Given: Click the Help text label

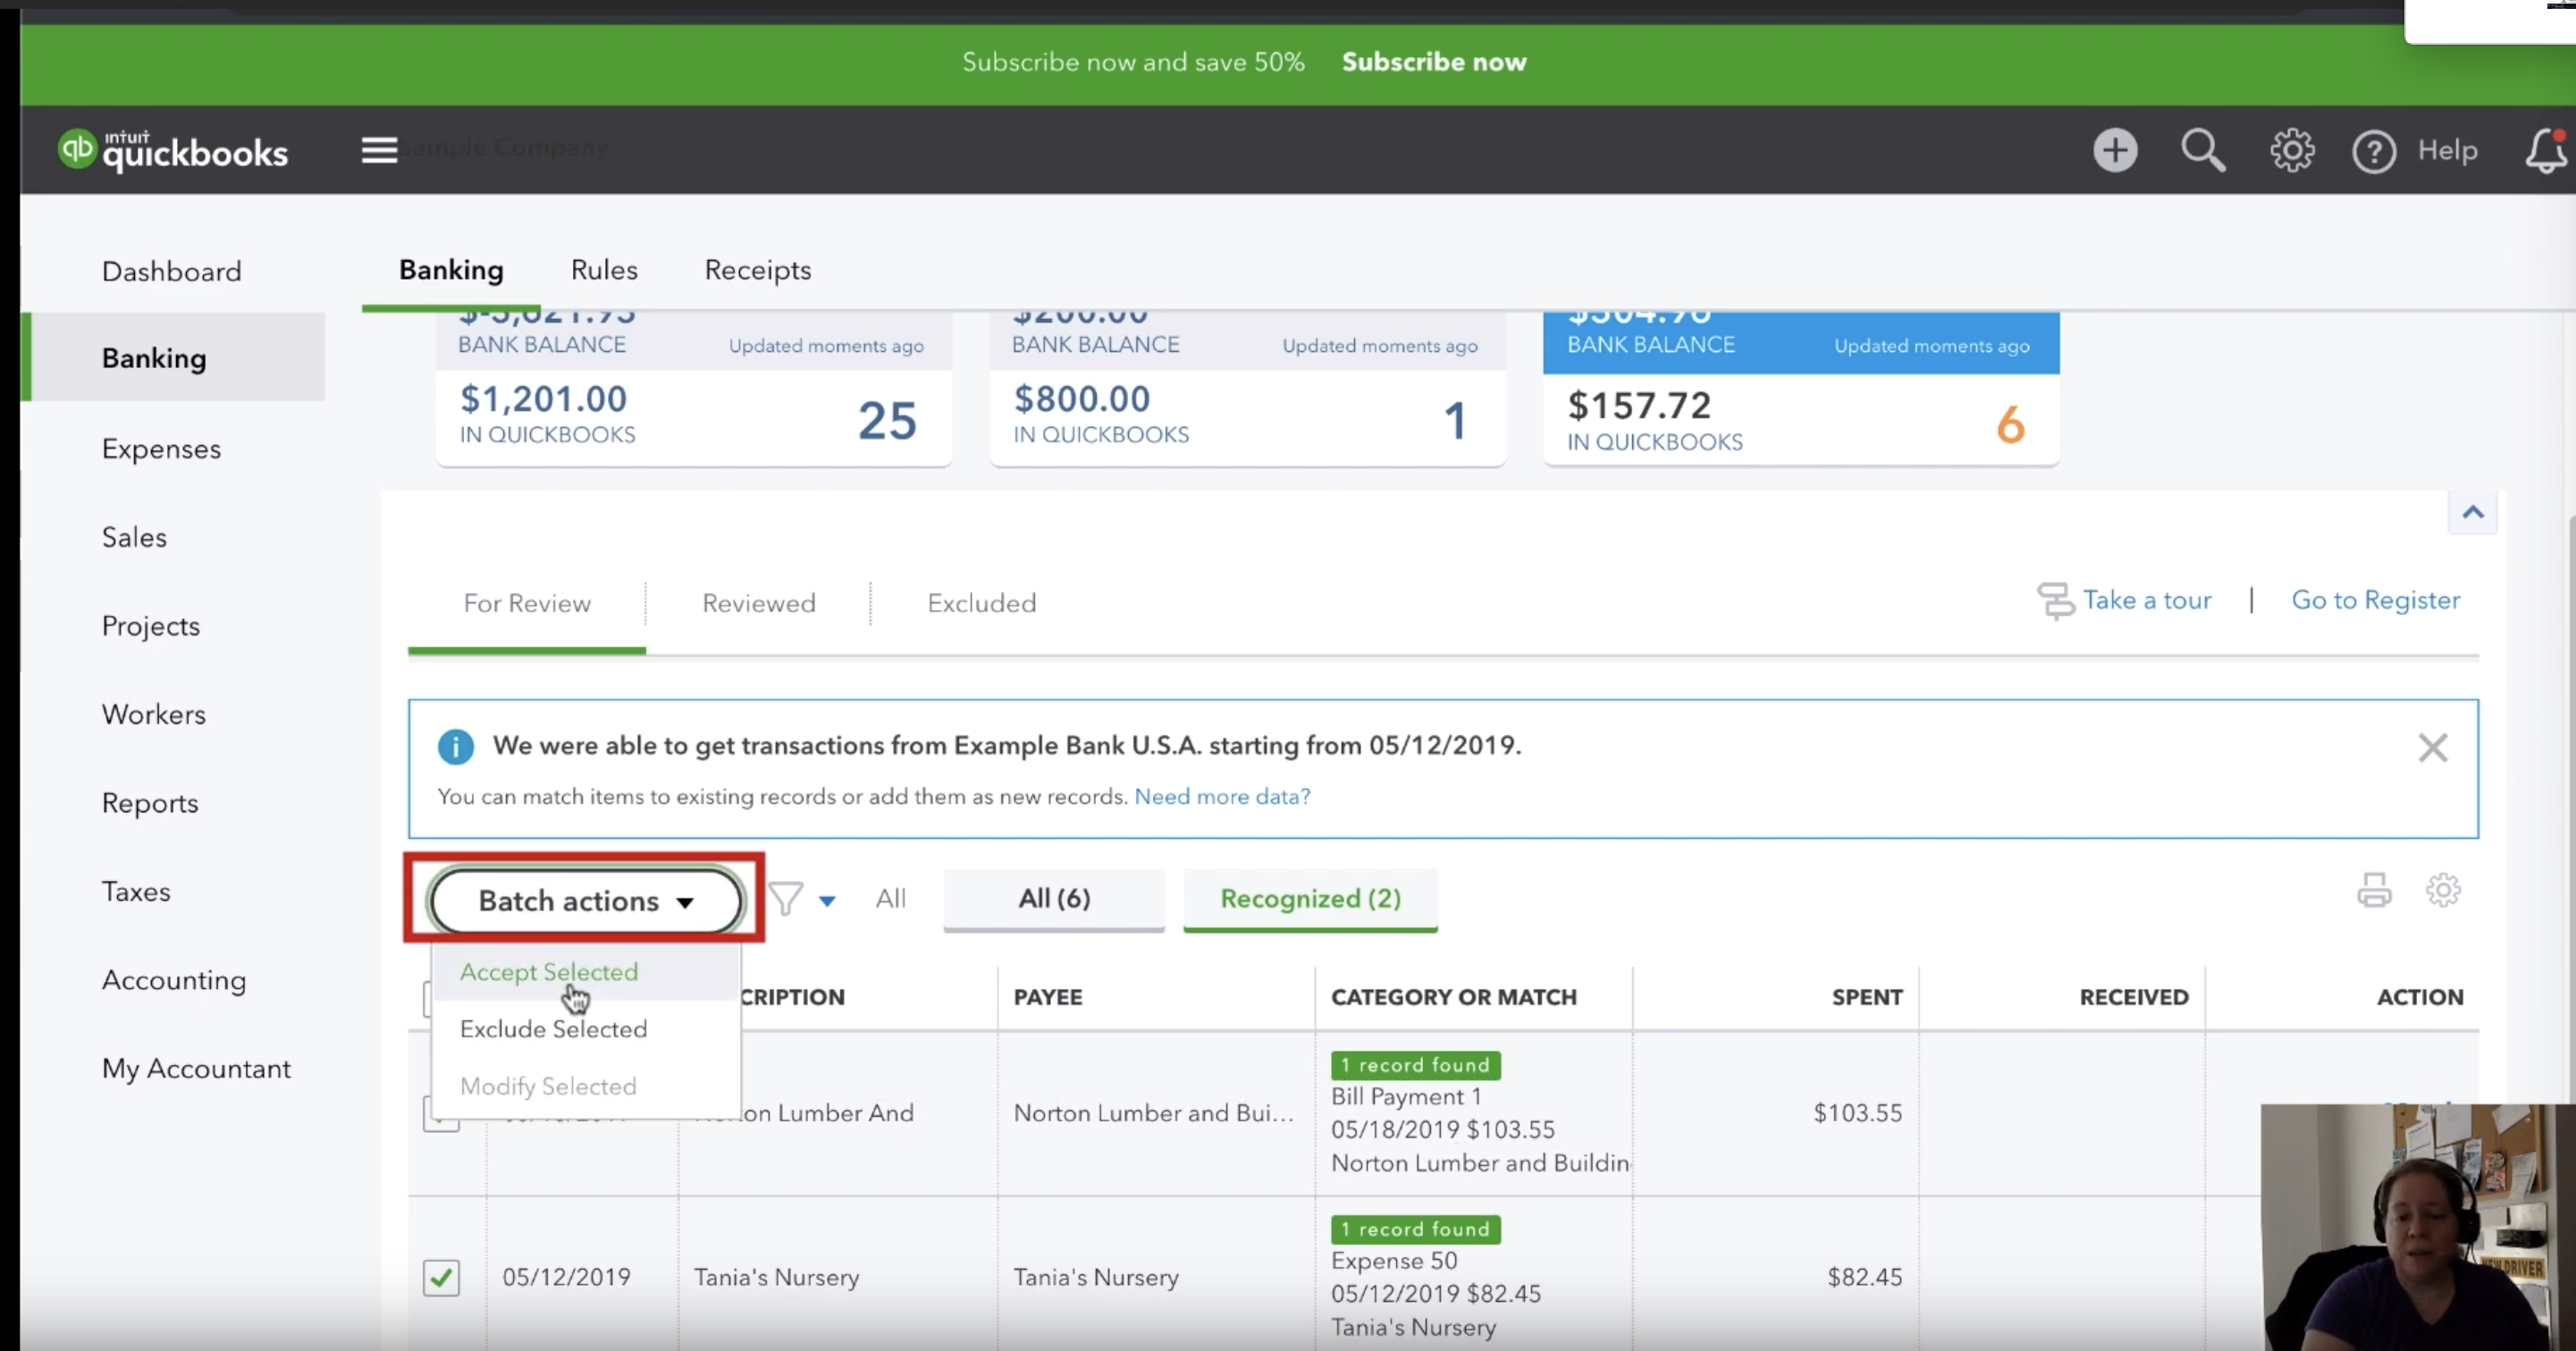Looking at the screenshot, I should coord(2447,150).
